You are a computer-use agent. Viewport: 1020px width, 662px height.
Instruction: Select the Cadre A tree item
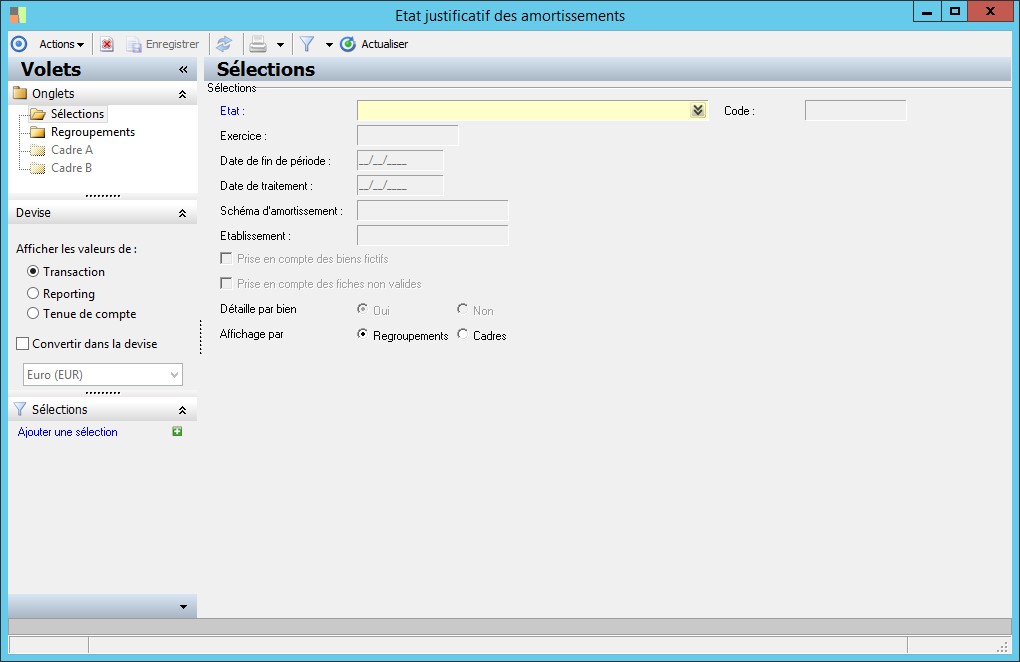coord(72,150)
